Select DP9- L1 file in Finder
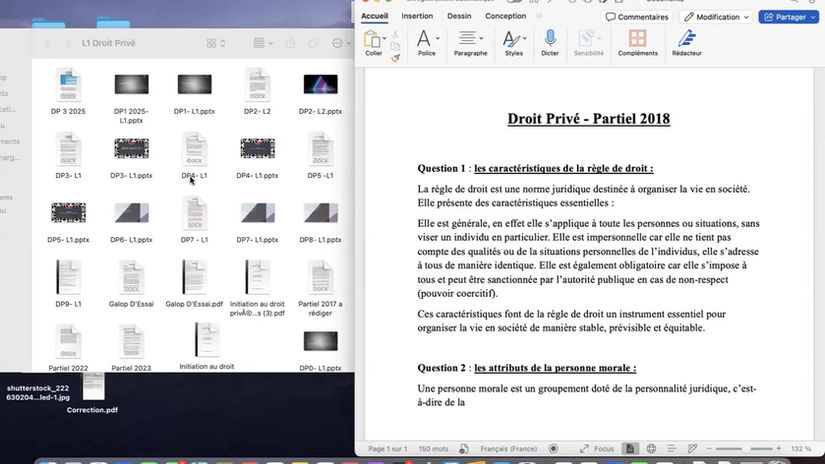The width and height of the screenshot is (825, 464). pyautogui.click(x=68, y=284)
